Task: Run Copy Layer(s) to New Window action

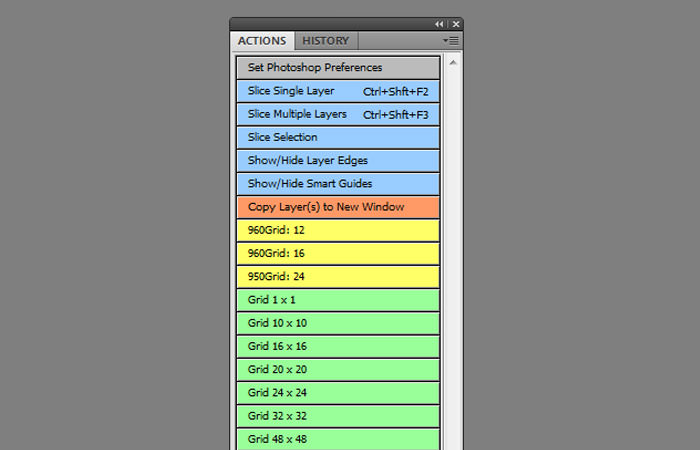Action: tap(338, 207)
